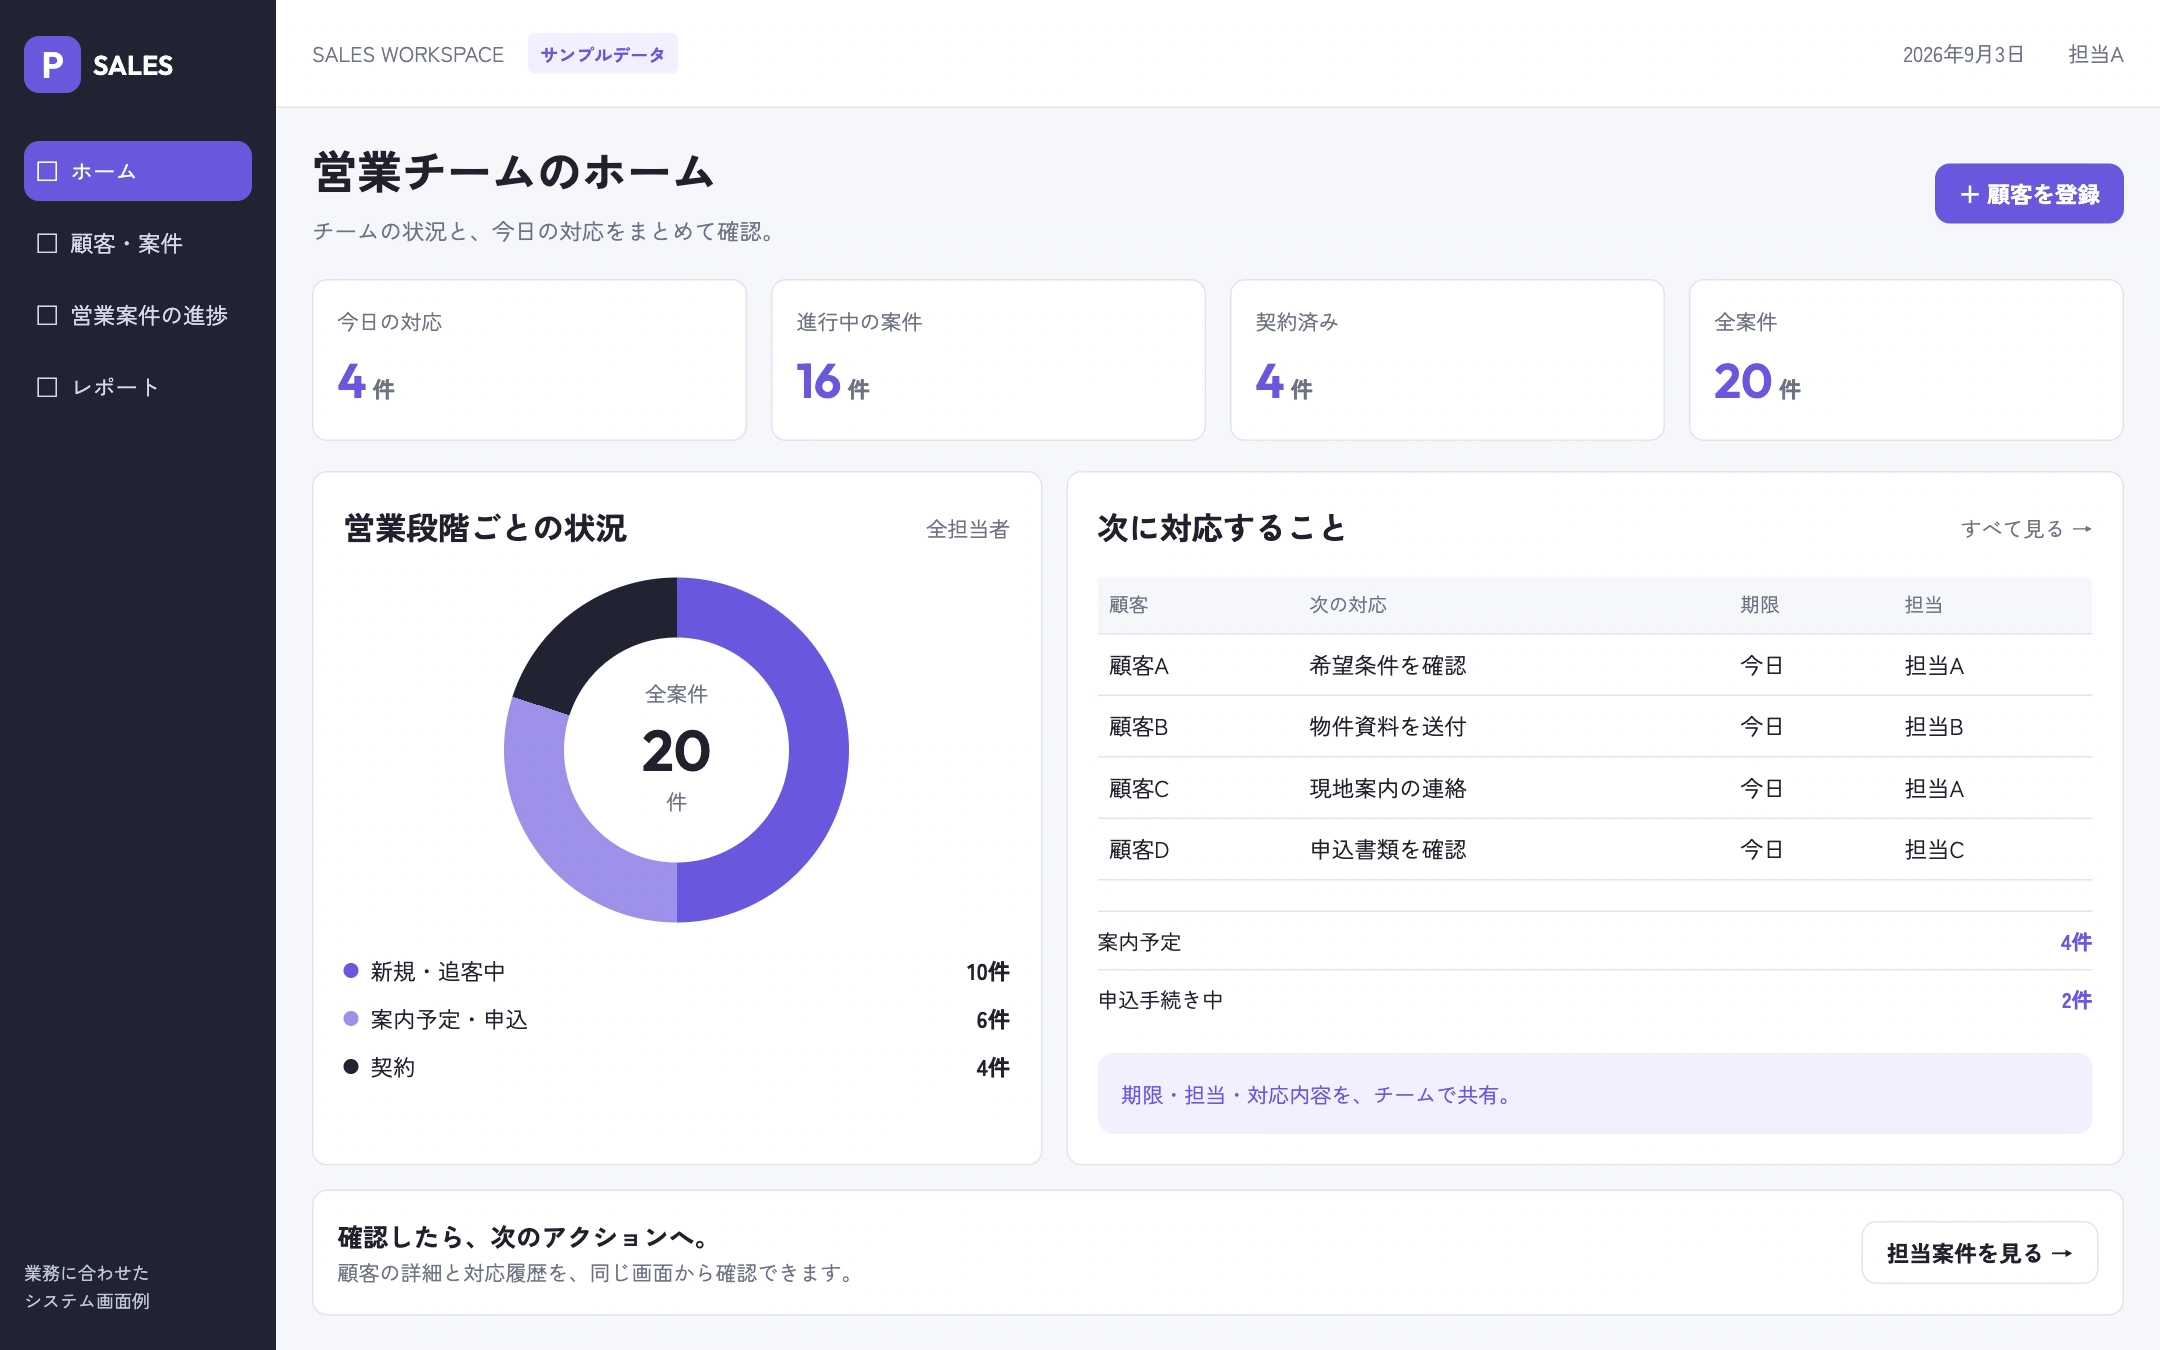Click the 期限 column header
The width and height of the screenshot is (2160, 1350).
[1759, 605]
